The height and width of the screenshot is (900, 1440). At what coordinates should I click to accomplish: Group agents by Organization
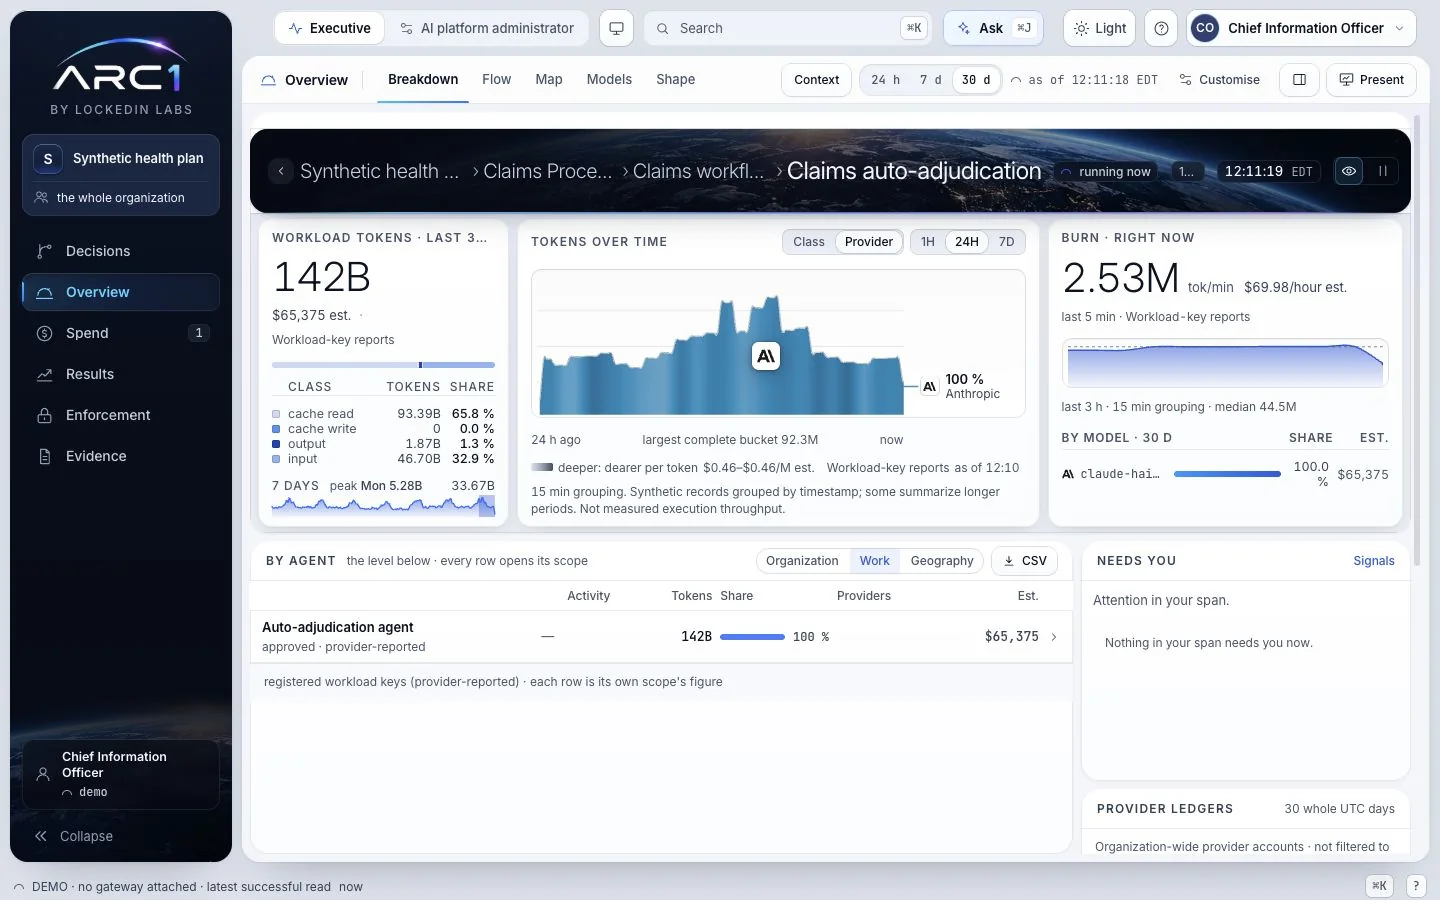(802, 561)
